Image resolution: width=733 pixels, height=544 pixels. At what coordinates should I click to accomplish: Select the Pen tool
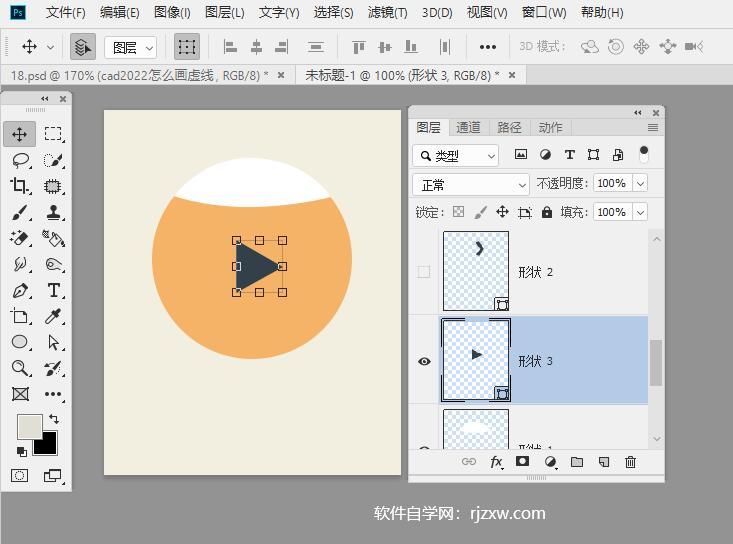[20, 291]
